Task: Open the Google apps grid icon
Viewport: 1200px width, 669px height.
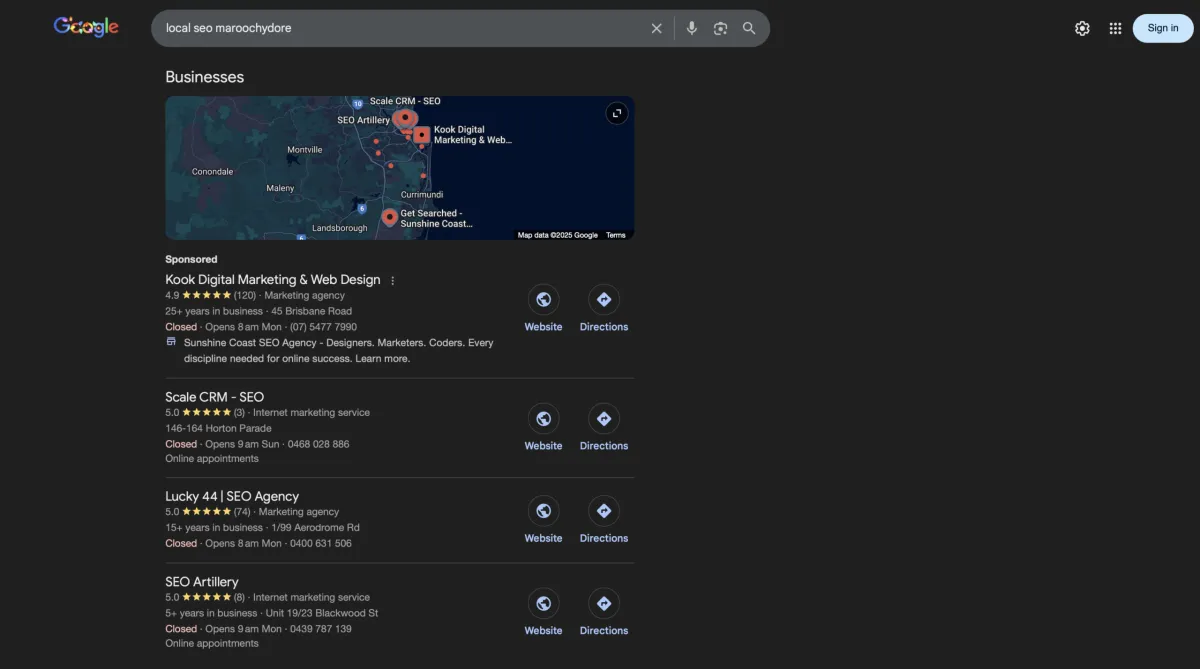Action: (1115, 28)
